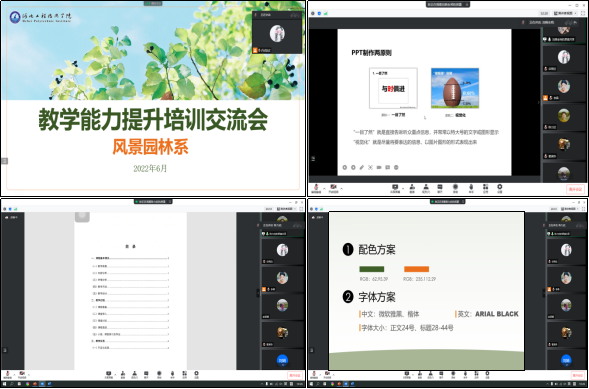Open the chat icon in the top-right meeting toolbar

440,187
